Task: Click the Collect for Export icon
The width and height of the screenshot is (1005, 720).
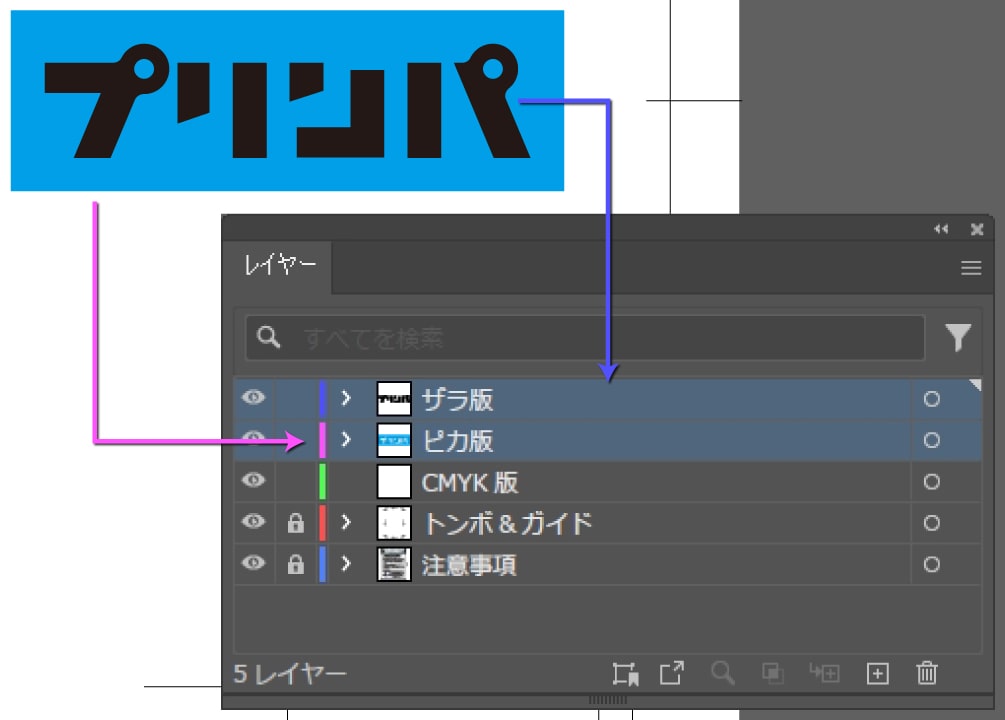Action: pyautogui.click(x=671, y=674)
